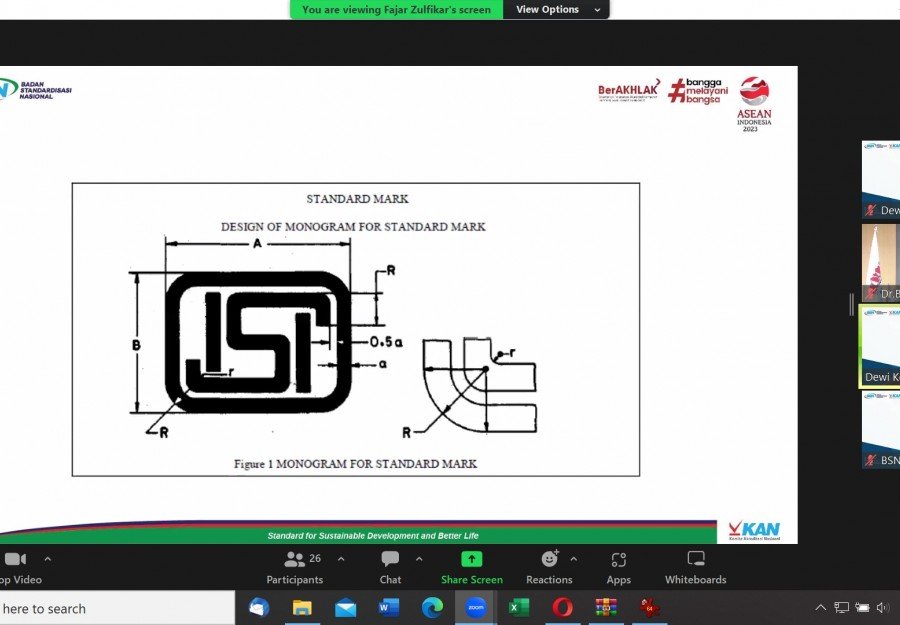900x625 pixels.
Task: Click the screen-viewing notification banner
Action: coord(396,9)
